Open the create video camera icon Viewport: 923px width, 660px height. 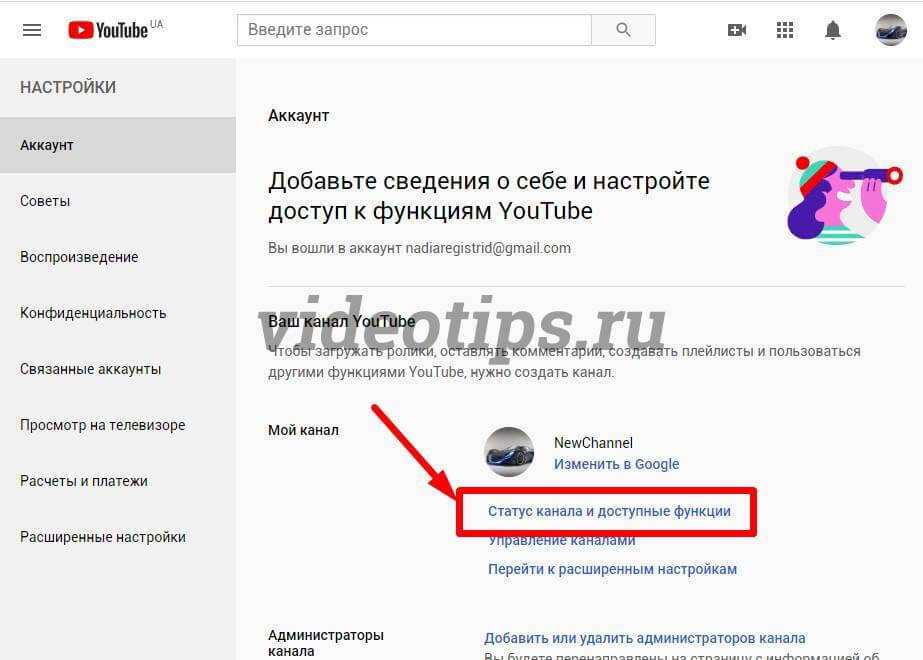coord(737,30)
